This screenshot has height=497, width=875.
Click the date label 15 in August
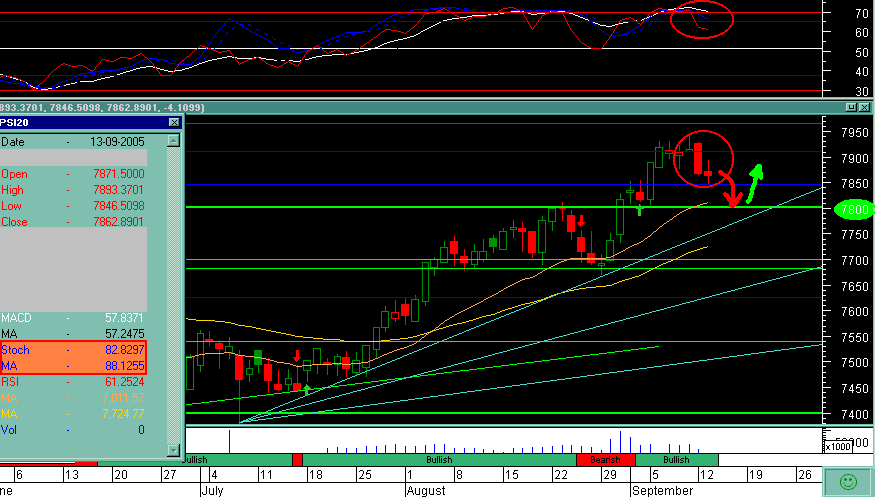(x=511, y=475)
